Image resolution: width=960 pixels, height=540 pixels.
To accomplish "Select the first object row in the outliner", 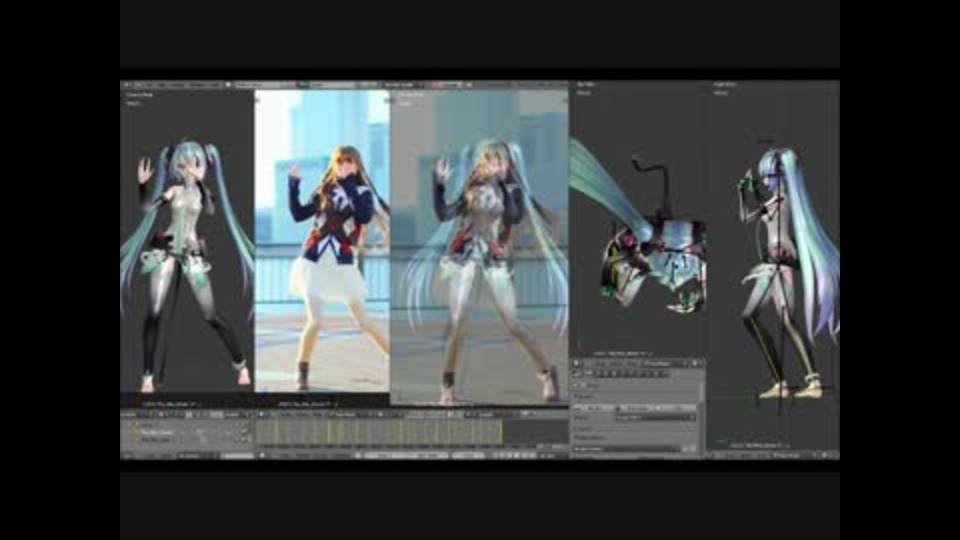I will click(x=187, y=423).
